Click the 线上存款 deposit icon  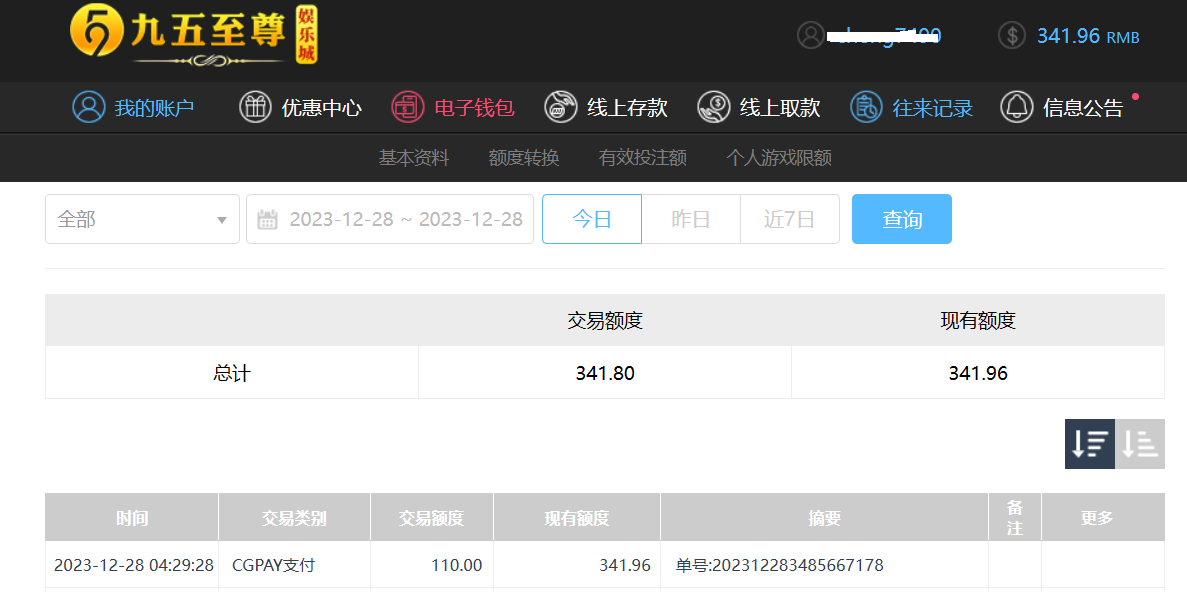click(561, 107)
